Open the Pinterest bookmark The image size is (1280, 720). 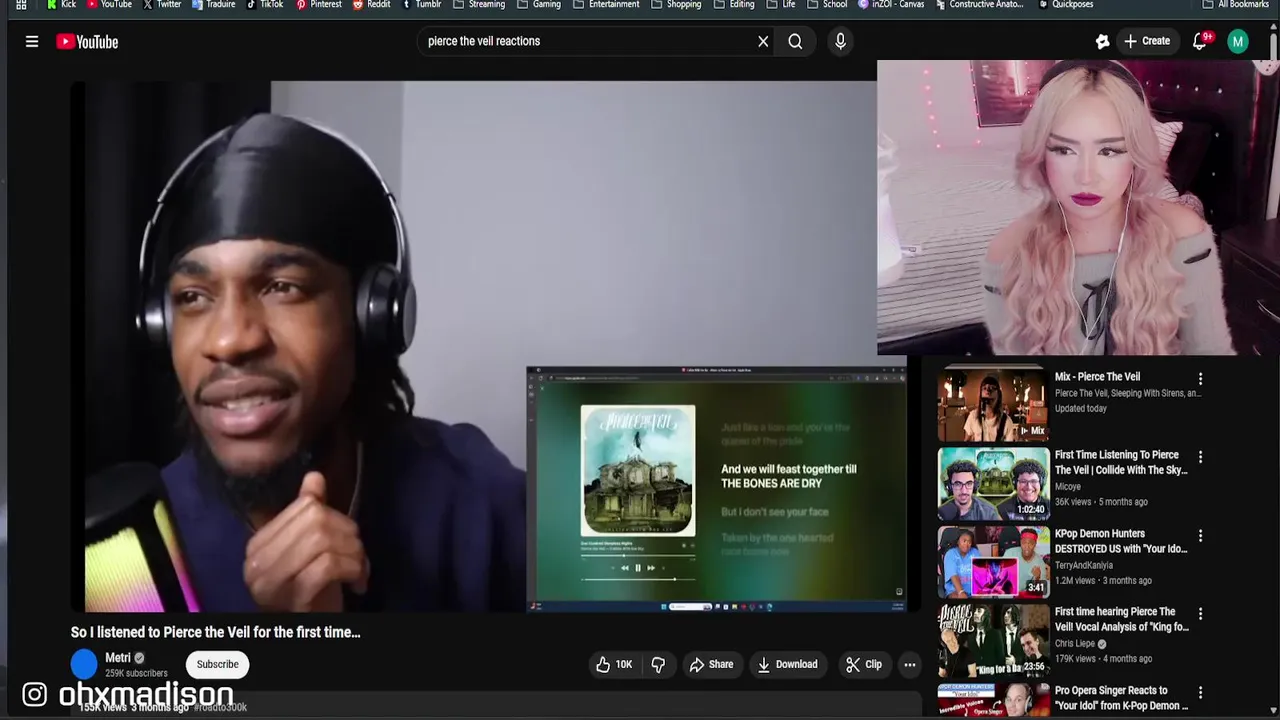click(x=319, y=5)
